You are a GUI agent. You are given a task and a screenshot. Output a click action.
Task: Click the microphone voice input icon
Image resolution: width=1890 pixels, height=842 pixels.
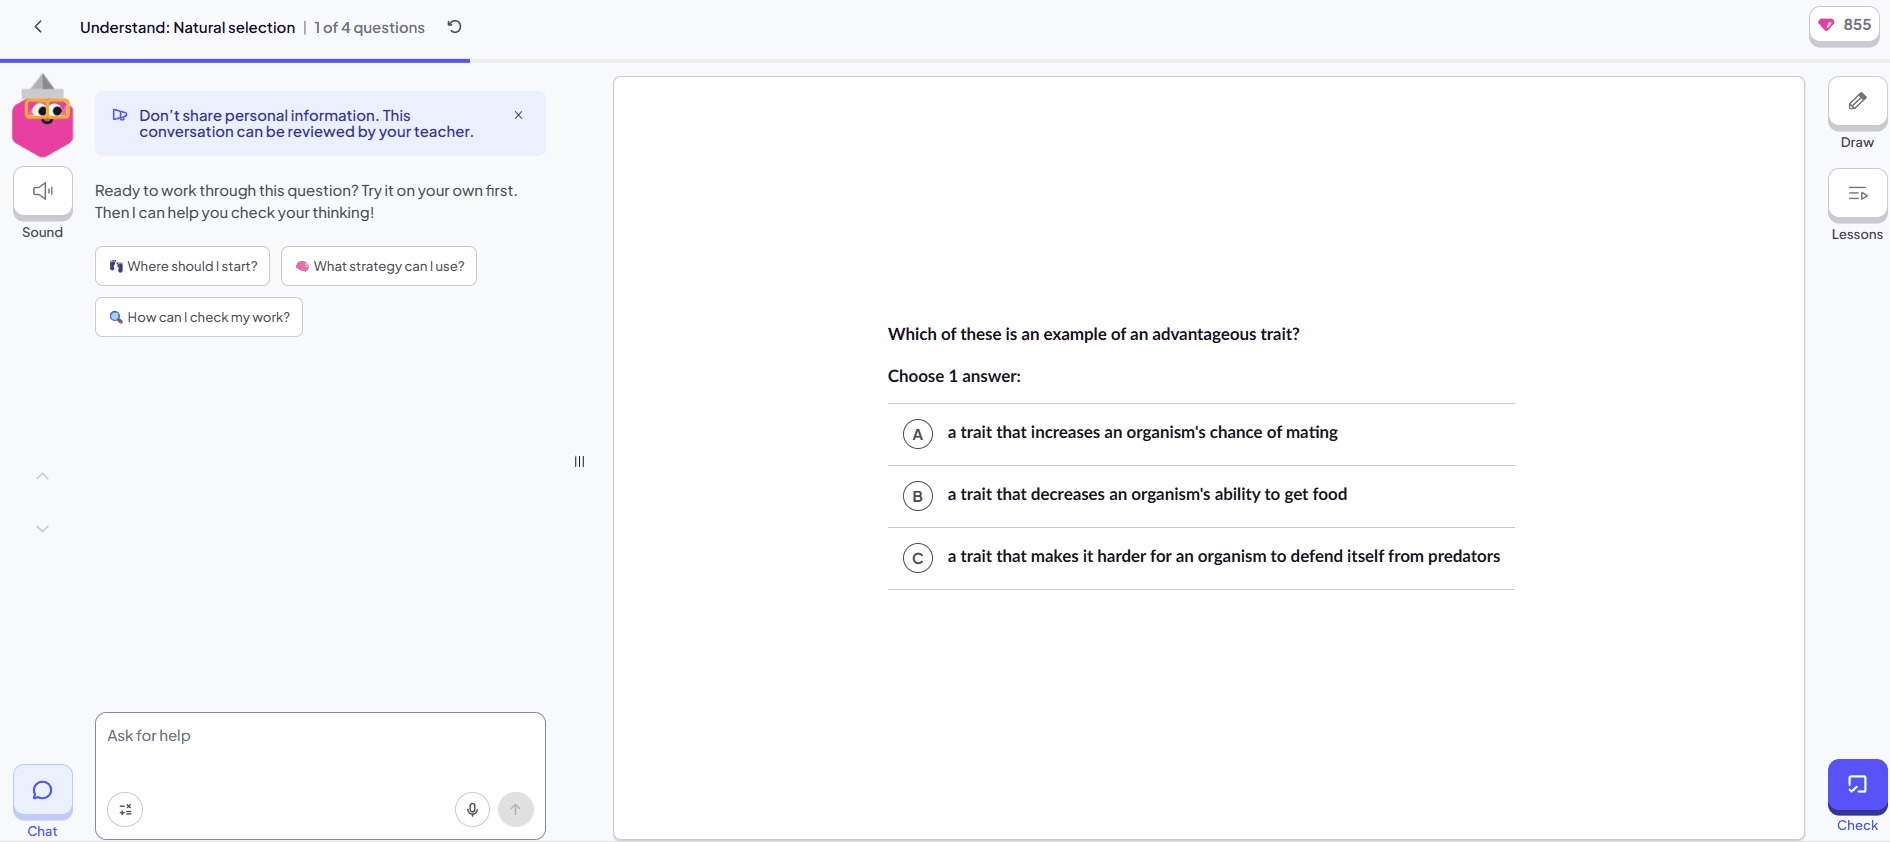tap(472, 809)
